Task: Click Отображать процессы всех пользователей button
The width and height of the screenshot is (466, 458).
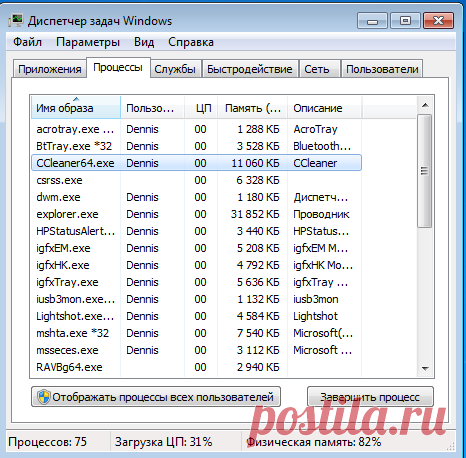Action: [156, 397]
